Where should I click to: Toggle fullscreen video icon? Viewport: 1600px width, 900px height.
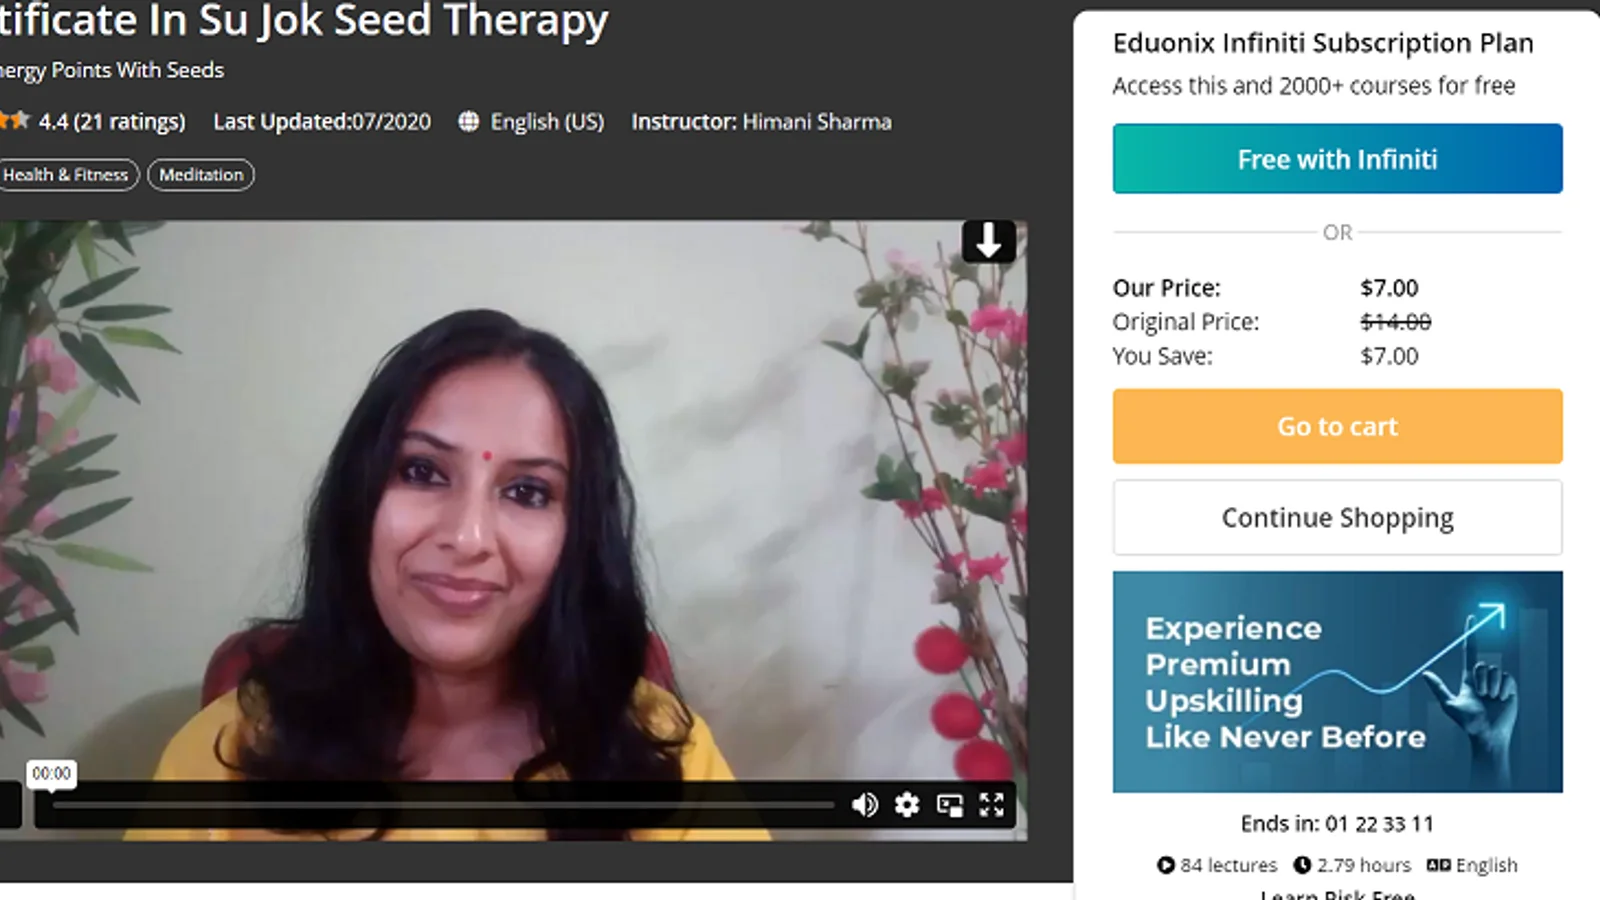(992, 805)
